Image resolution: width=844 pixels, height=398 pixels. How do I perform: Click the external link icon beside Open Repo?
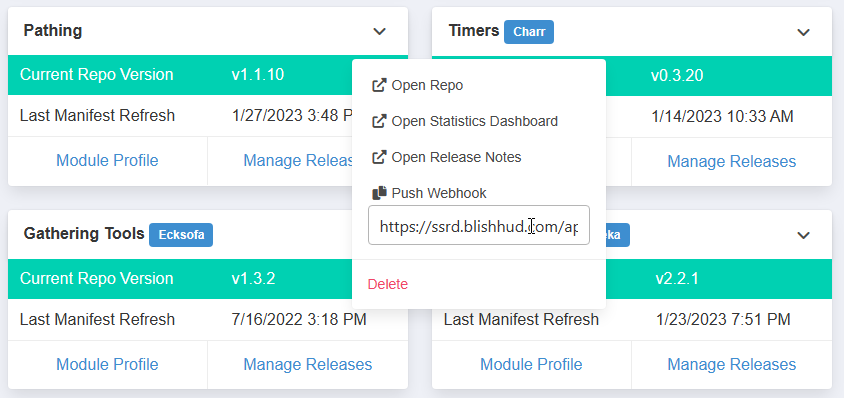[x=379, y=85]
